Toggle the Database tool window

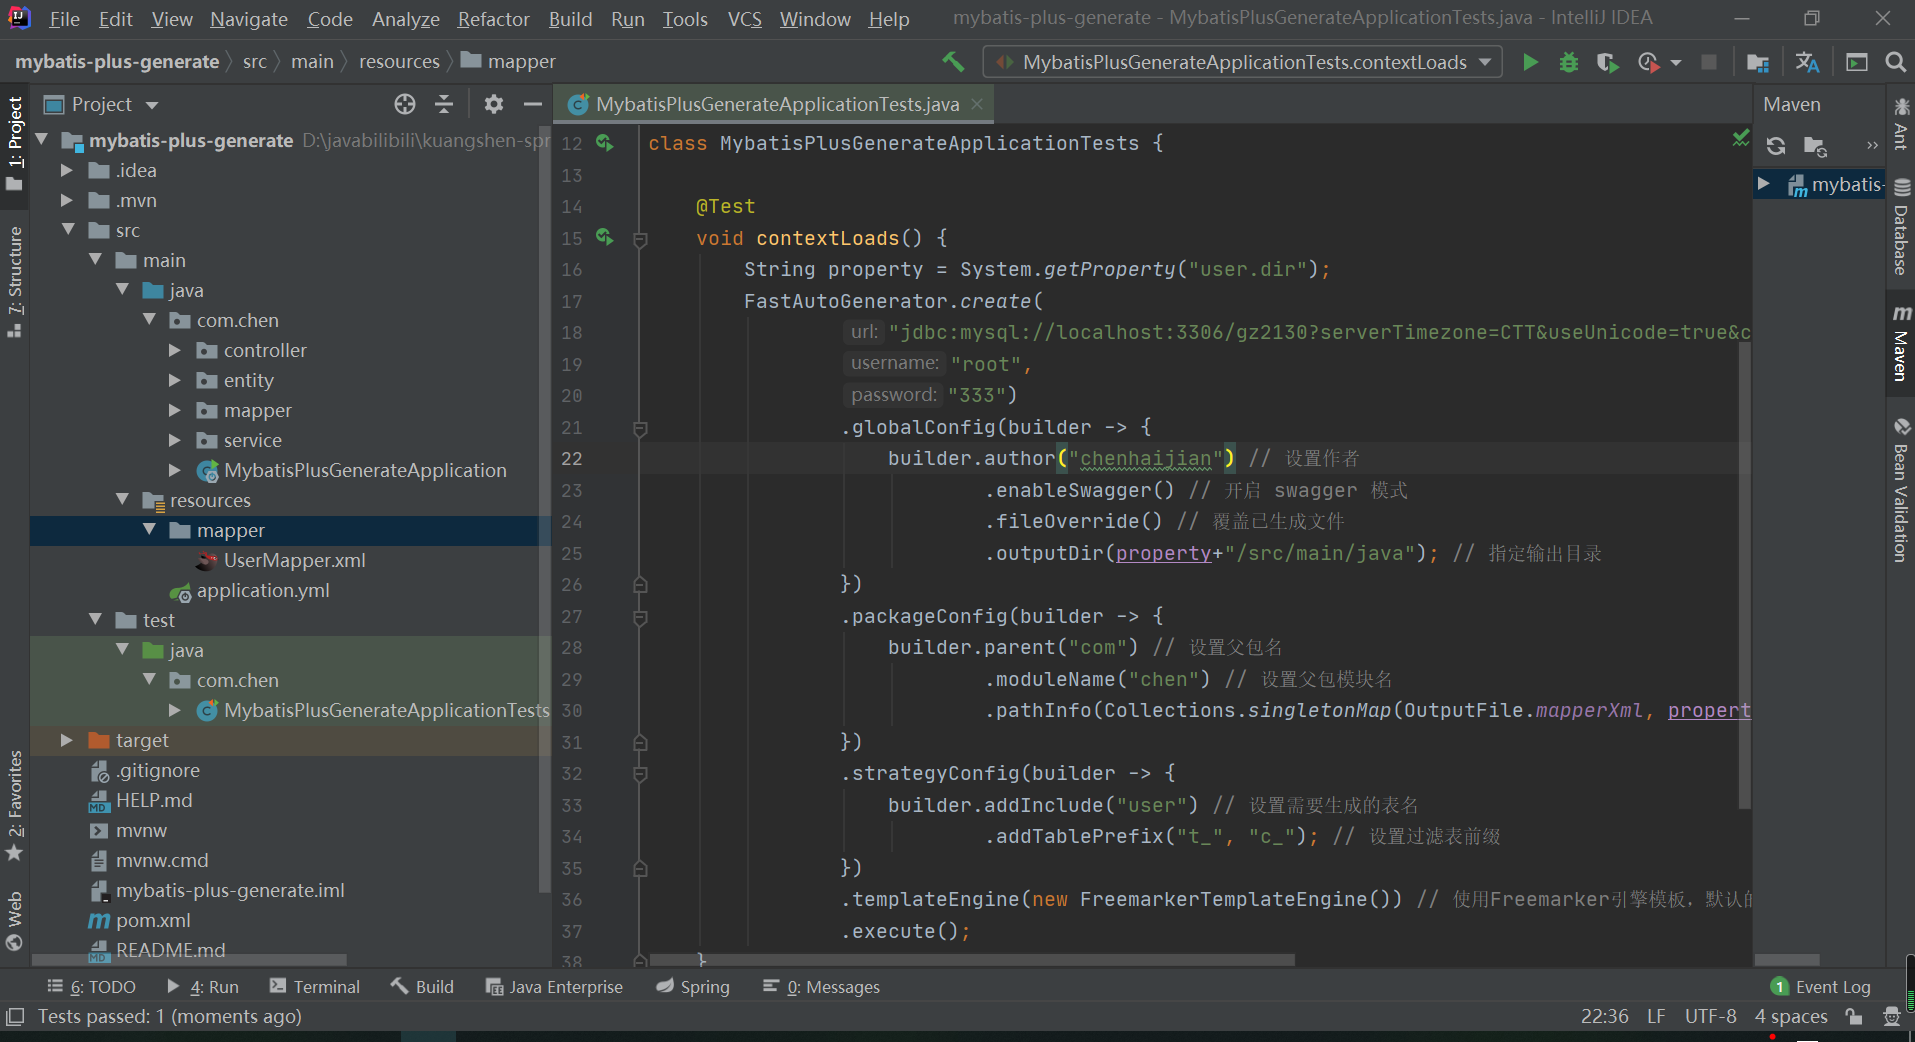click(x=1901, y=227)
